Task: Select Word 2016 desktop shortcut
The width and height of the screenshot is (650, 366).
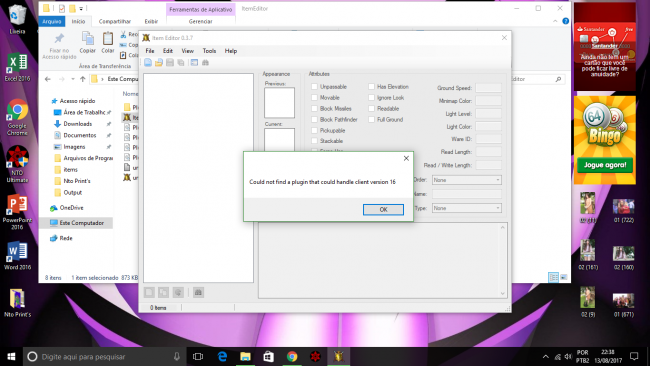Action: 17,256
